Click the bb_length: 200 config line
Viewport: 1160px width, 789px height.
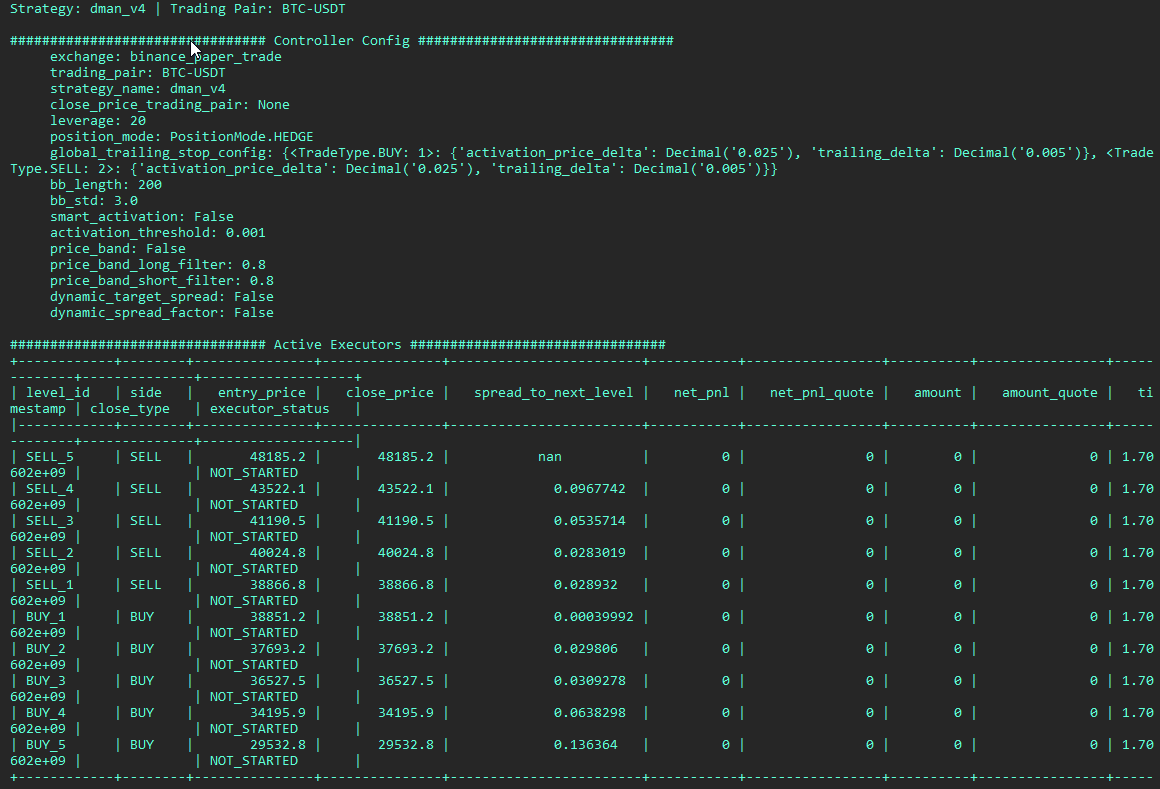[105, 185]
